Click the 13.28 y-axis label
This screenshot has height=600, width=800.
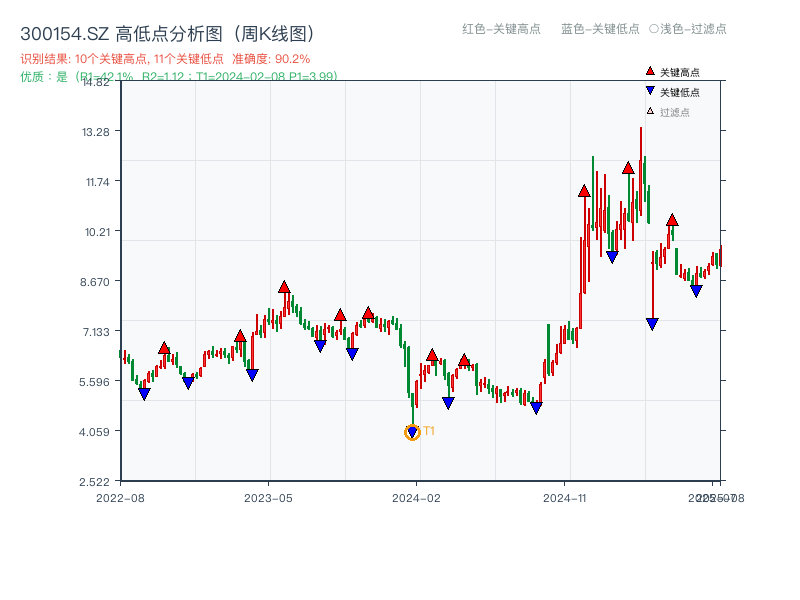pos(96,132)
